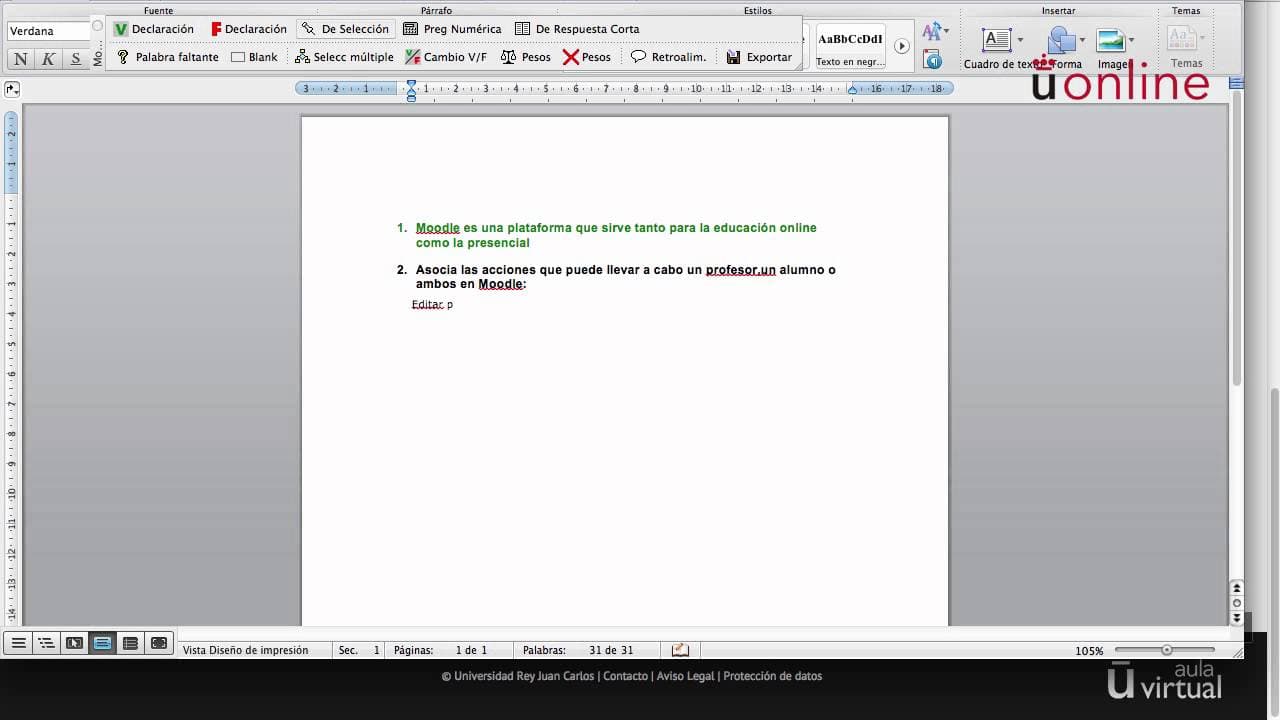Click the Selecc múltiple tool
1280x720 pixels.
click(x=344, y=57)
